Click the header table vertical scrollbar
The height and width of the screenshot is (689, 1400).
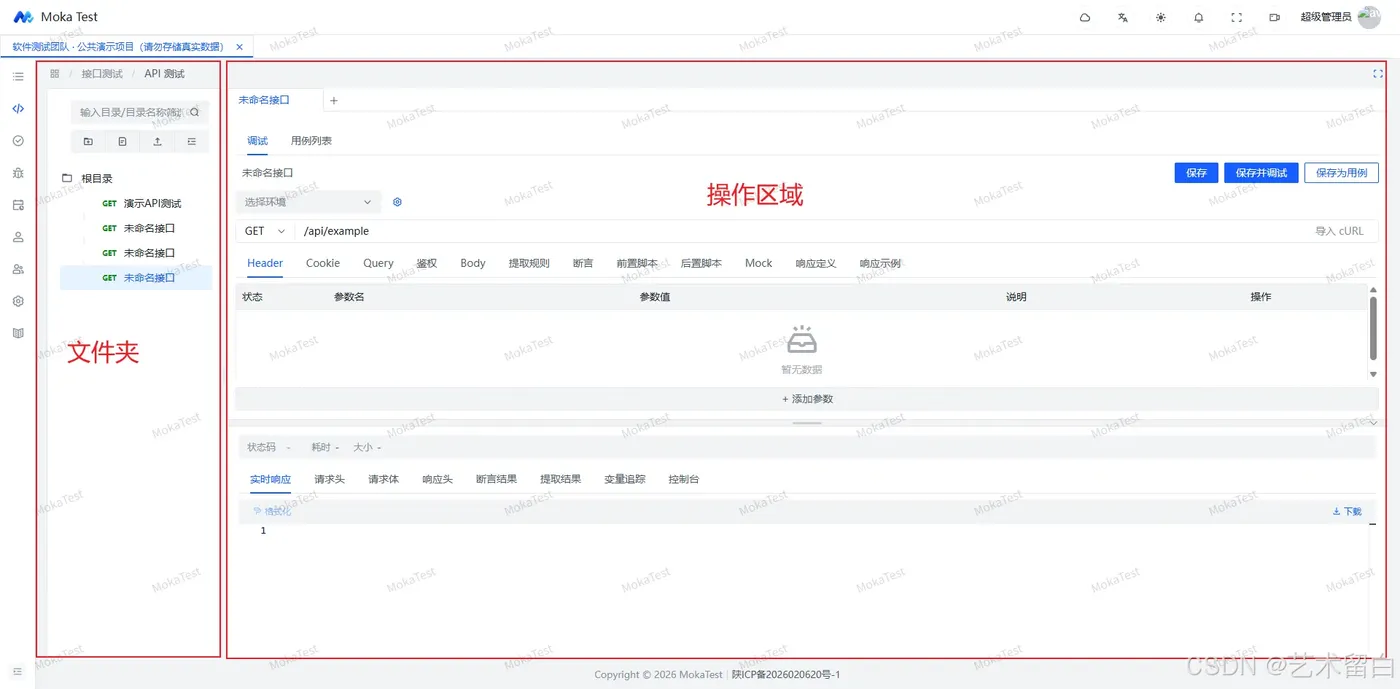pyautogui.click(x=1373, y=327)
